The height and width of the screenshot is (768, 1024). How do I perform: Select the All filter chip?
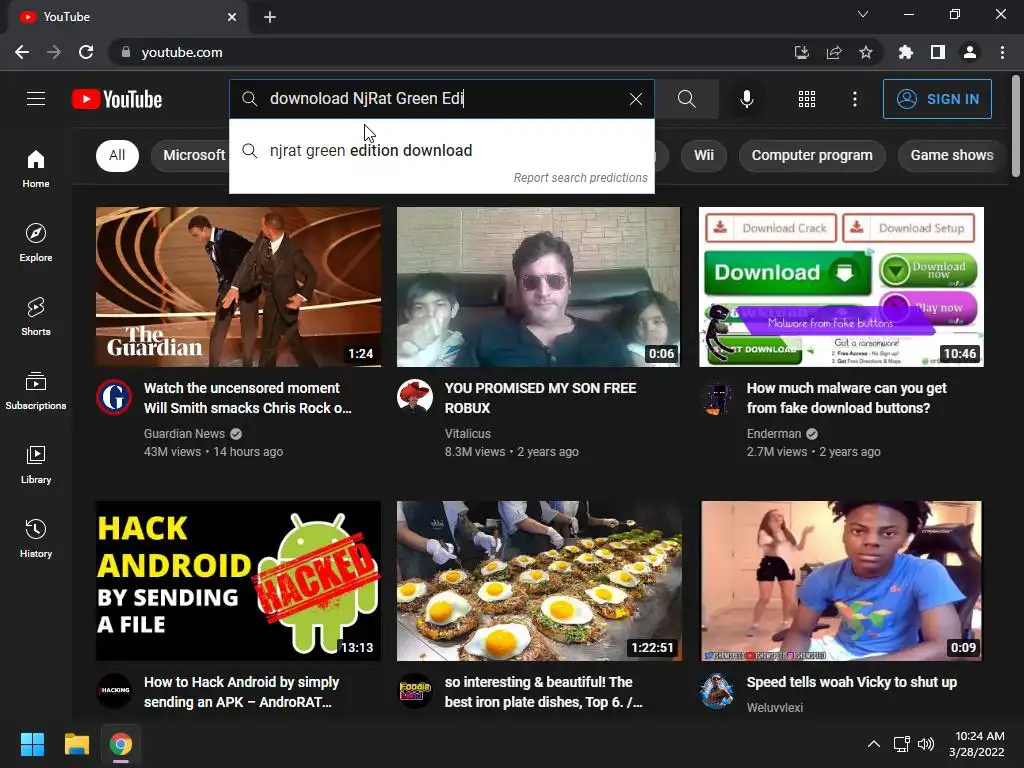pyautogui.click(x=117, y=155)
